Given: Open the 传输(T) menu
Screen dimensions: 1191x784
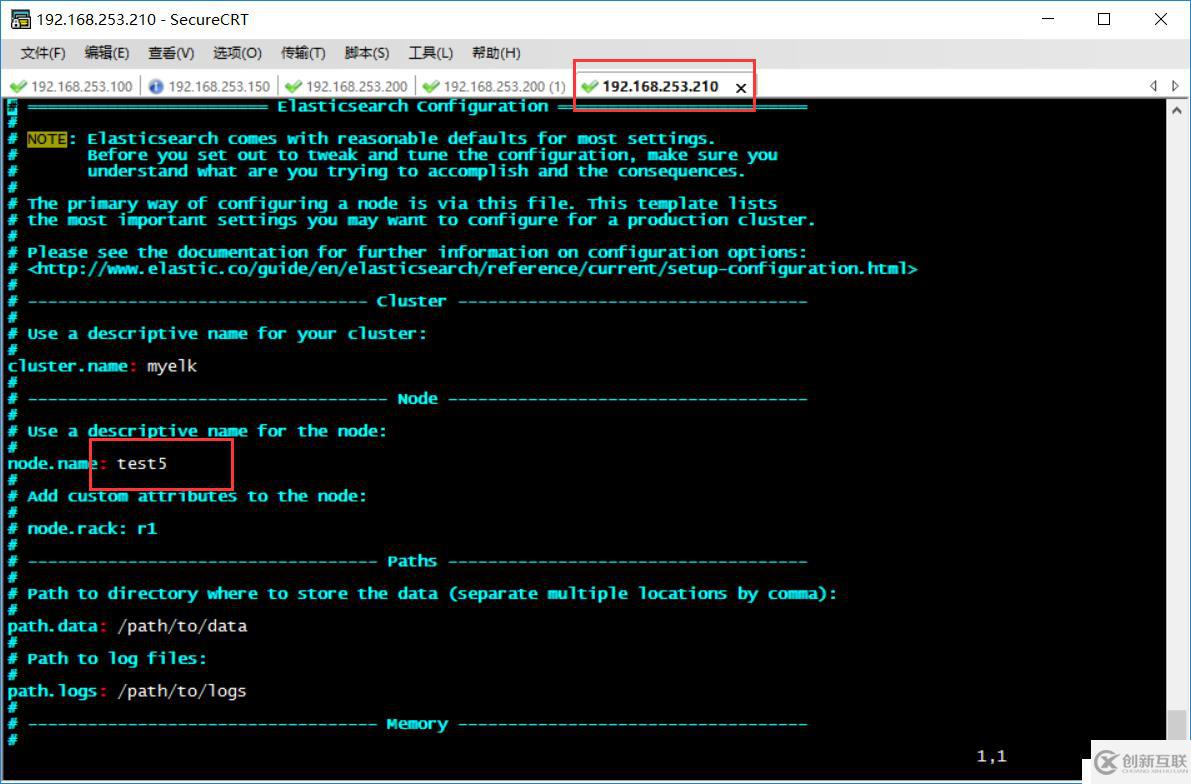Looking at the screenshot, I should 303,53.
